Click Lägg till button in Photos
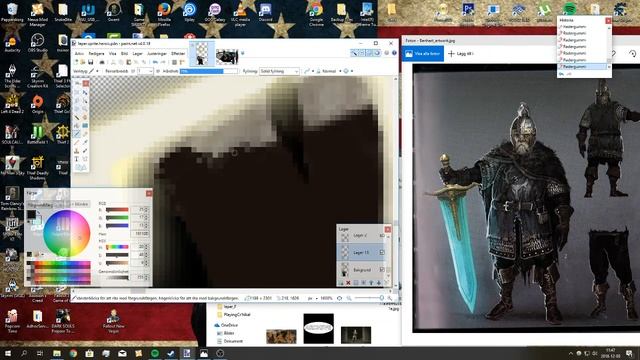 [460, 53]
